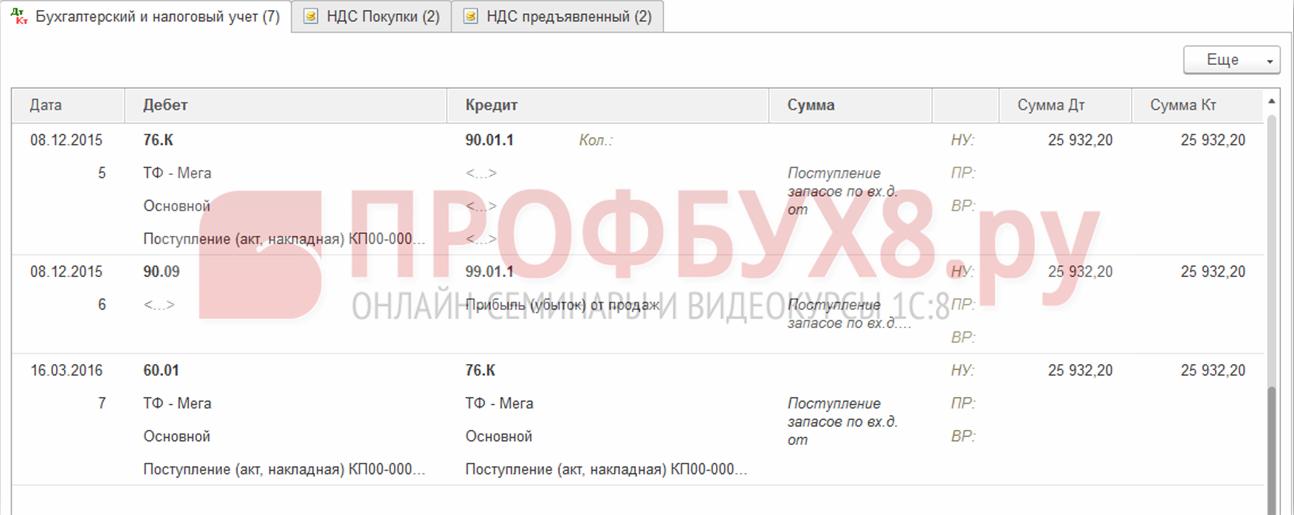Select the Кредит column header
The height and width of the screenshot is (515, 1294).
[x=491, y=105]
